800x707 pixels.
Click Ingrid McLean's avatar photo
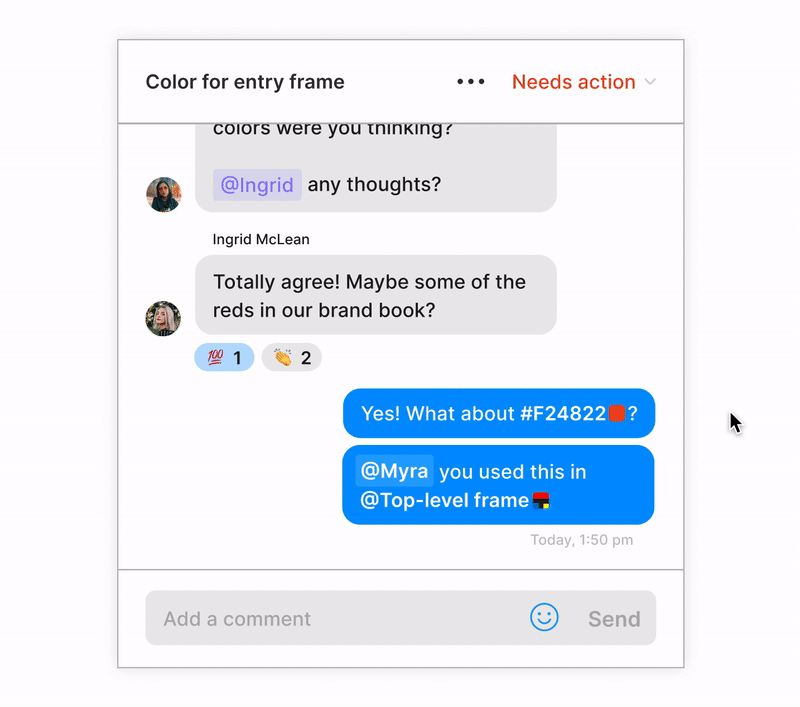click(163, 318)
